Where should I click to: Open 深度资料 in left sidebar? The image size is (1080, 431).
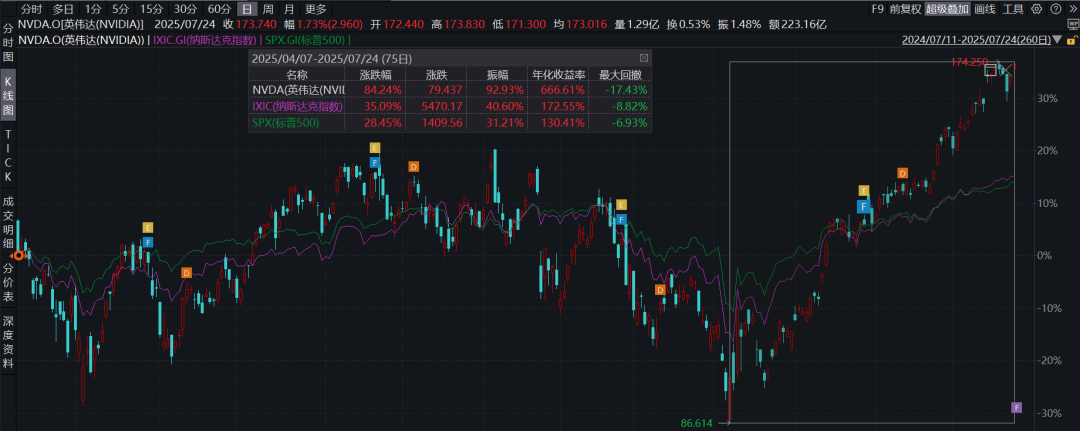click(8, 341)
